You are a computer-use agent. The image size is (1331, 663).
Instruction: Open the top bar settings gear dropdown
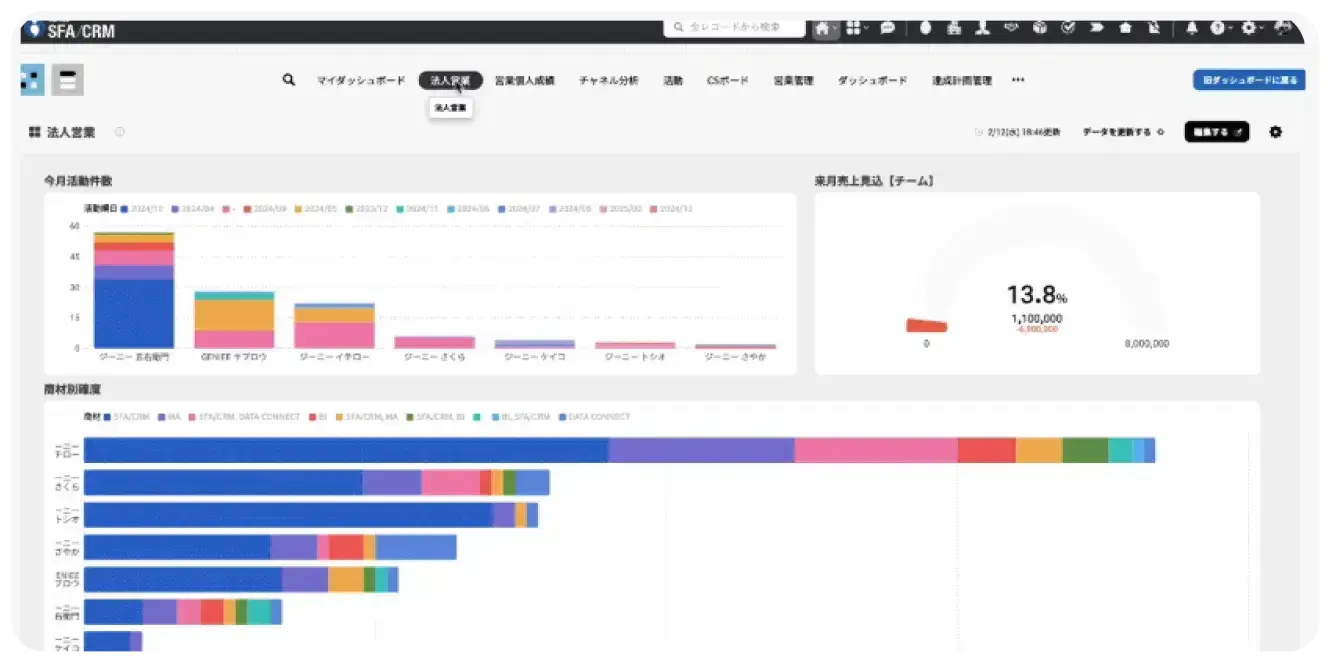[1251, 28]
